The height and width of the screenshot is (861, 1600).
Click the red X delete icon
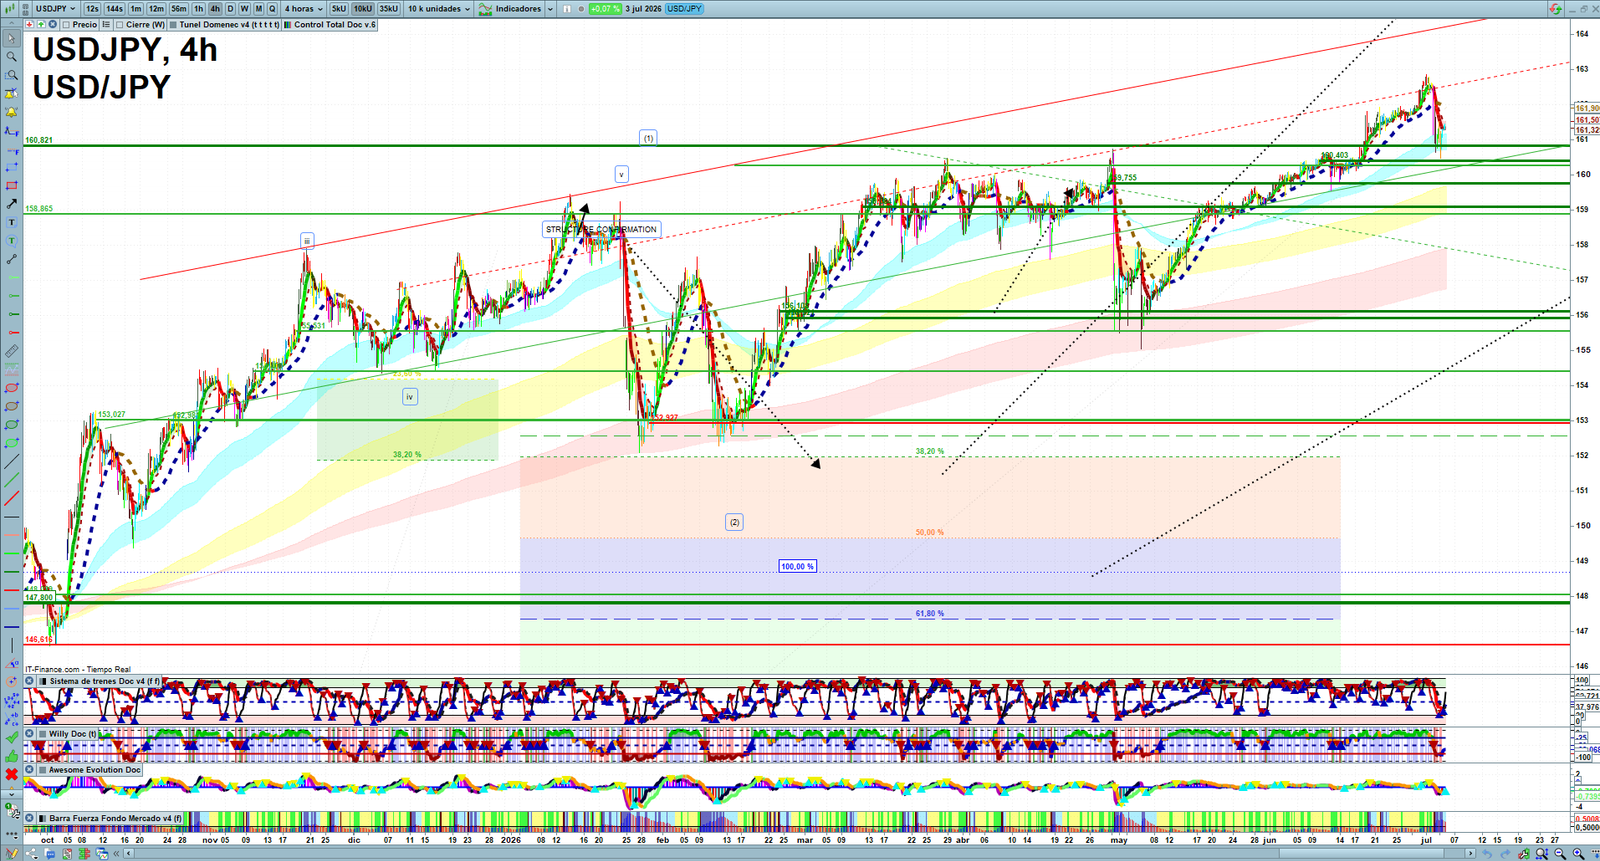pyautogui.click(x=11, y=774)
